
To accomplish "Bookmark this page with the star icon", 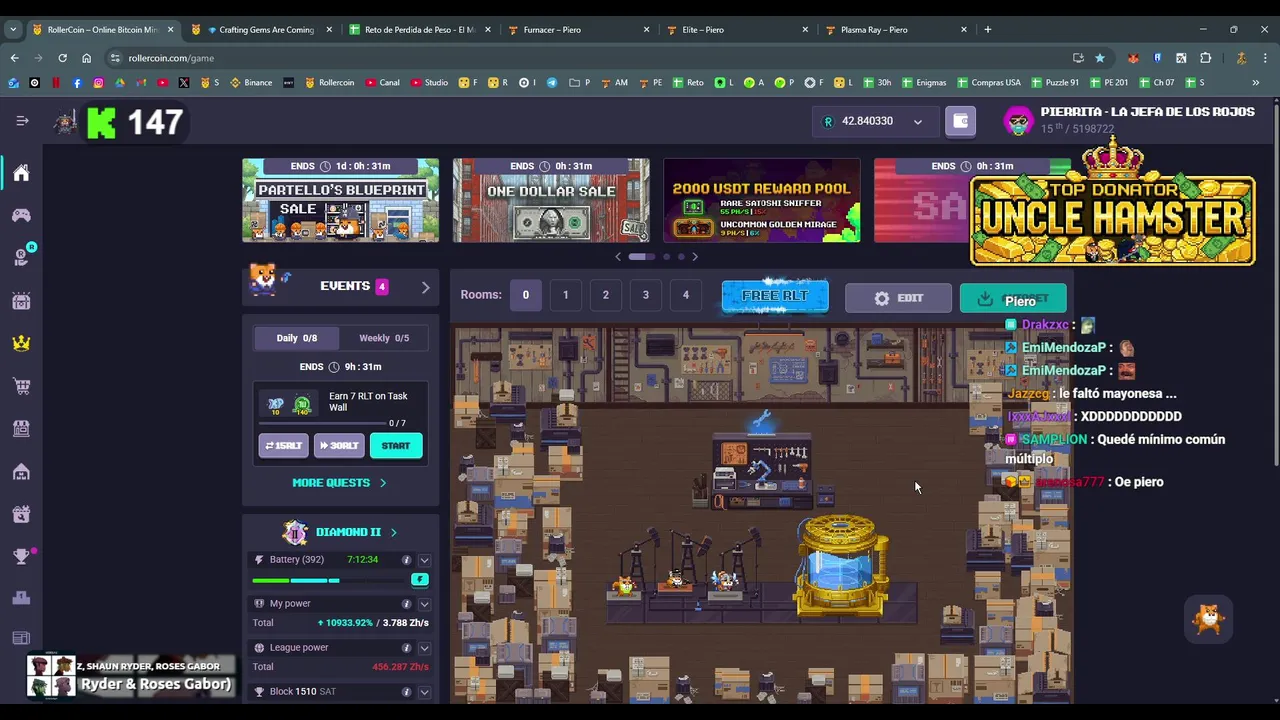I will [1100, 58].
